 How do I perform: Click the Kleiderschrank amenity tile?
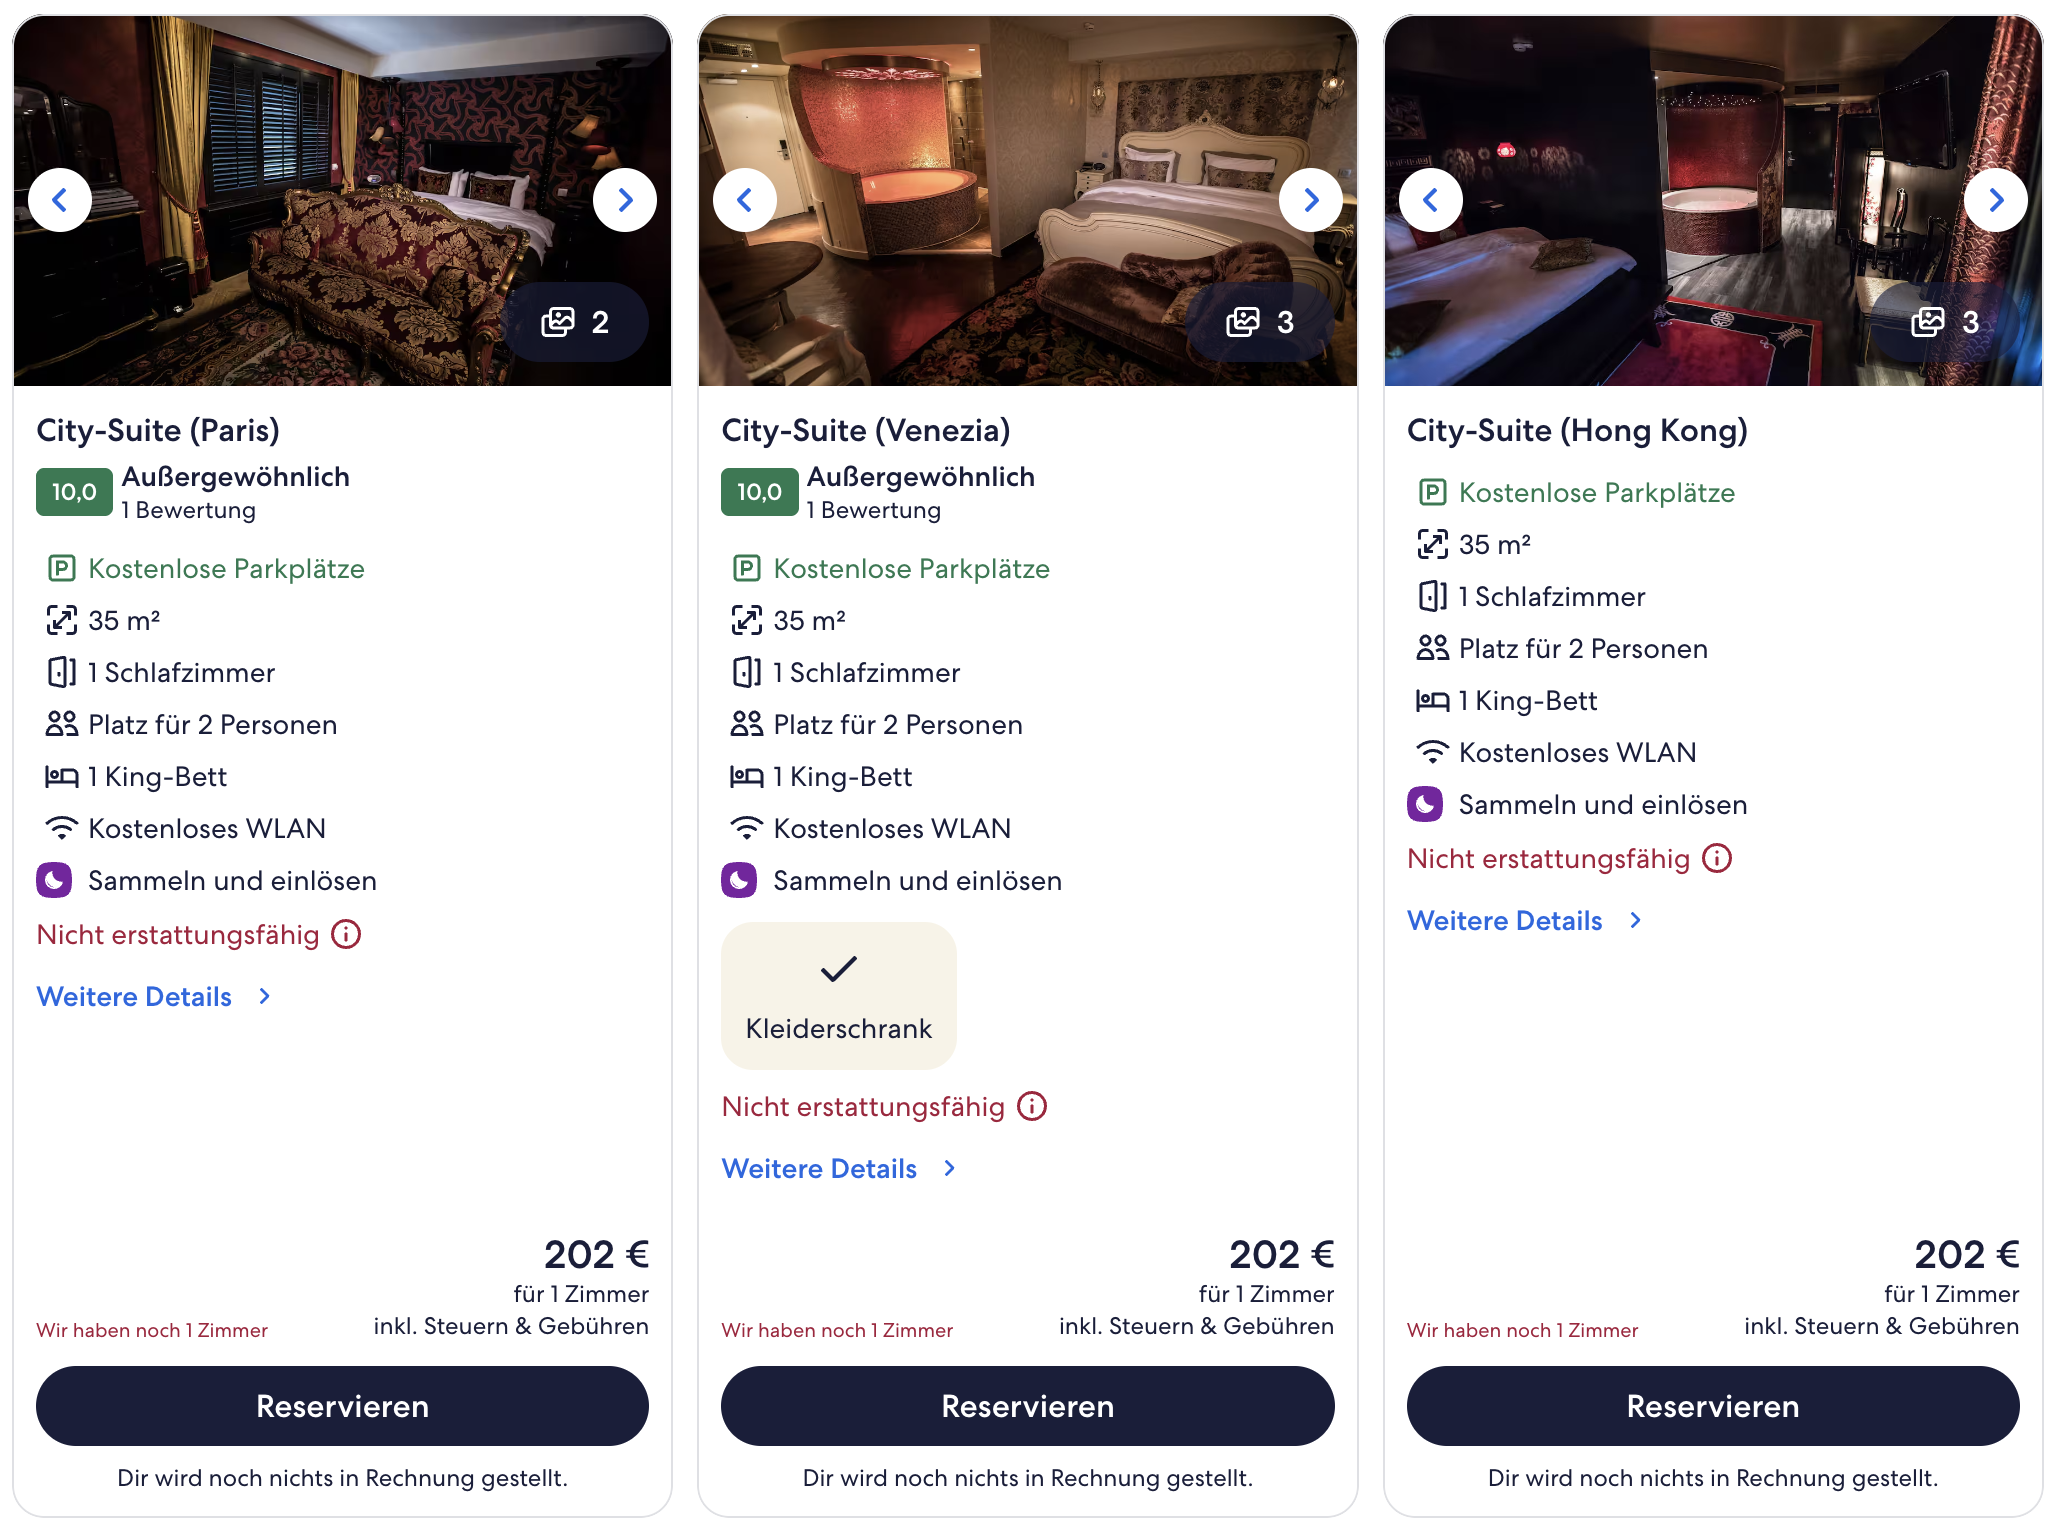838,996
